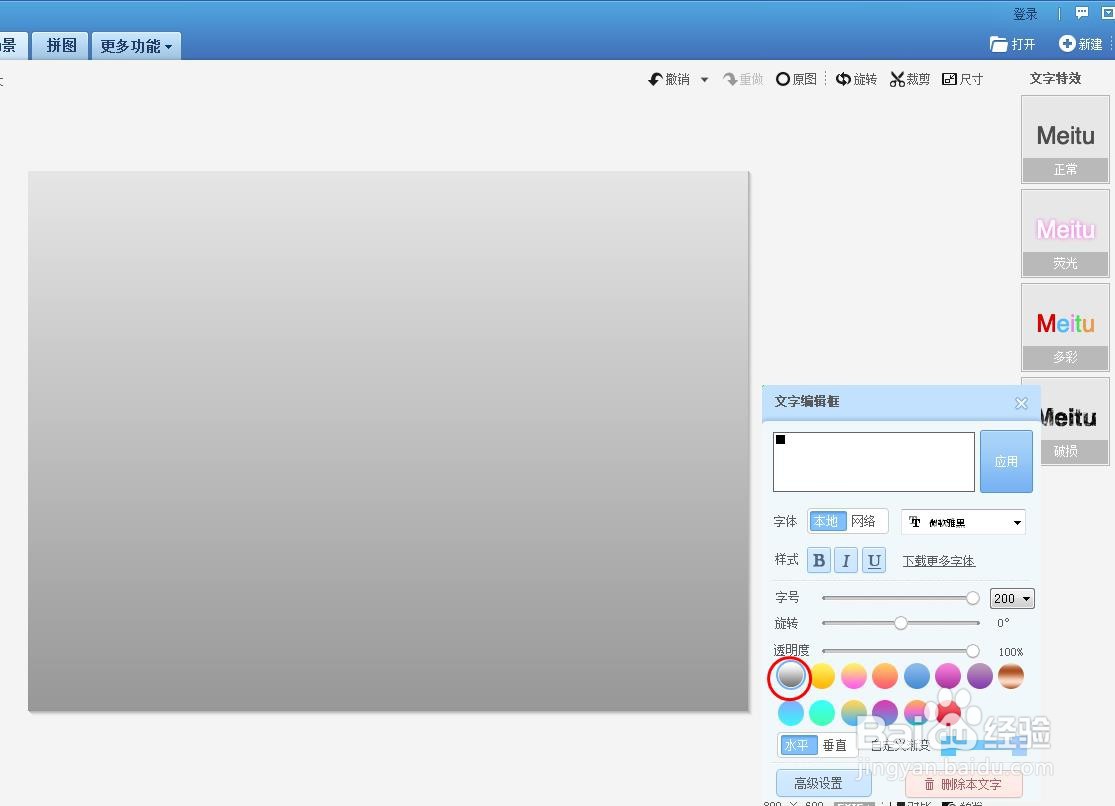
Task: Select the 正常 normal text effect
Action: click(x=1065, y=139)
